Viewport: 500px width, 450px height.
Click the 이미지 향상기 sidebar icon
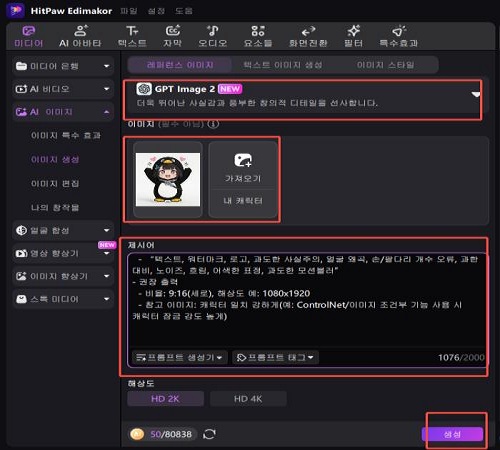[x=21, y=276]
